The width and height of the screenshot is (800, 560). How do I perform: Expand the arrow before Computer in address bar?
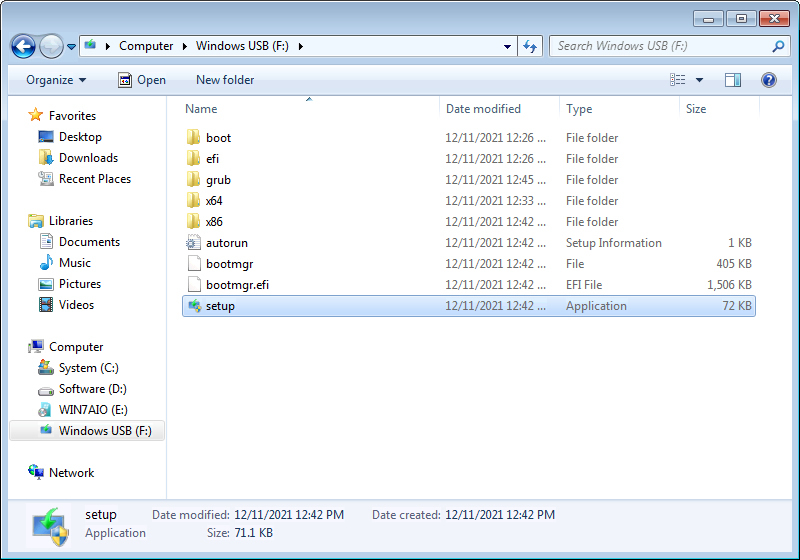pyautogui.click(x=108, y=46)
